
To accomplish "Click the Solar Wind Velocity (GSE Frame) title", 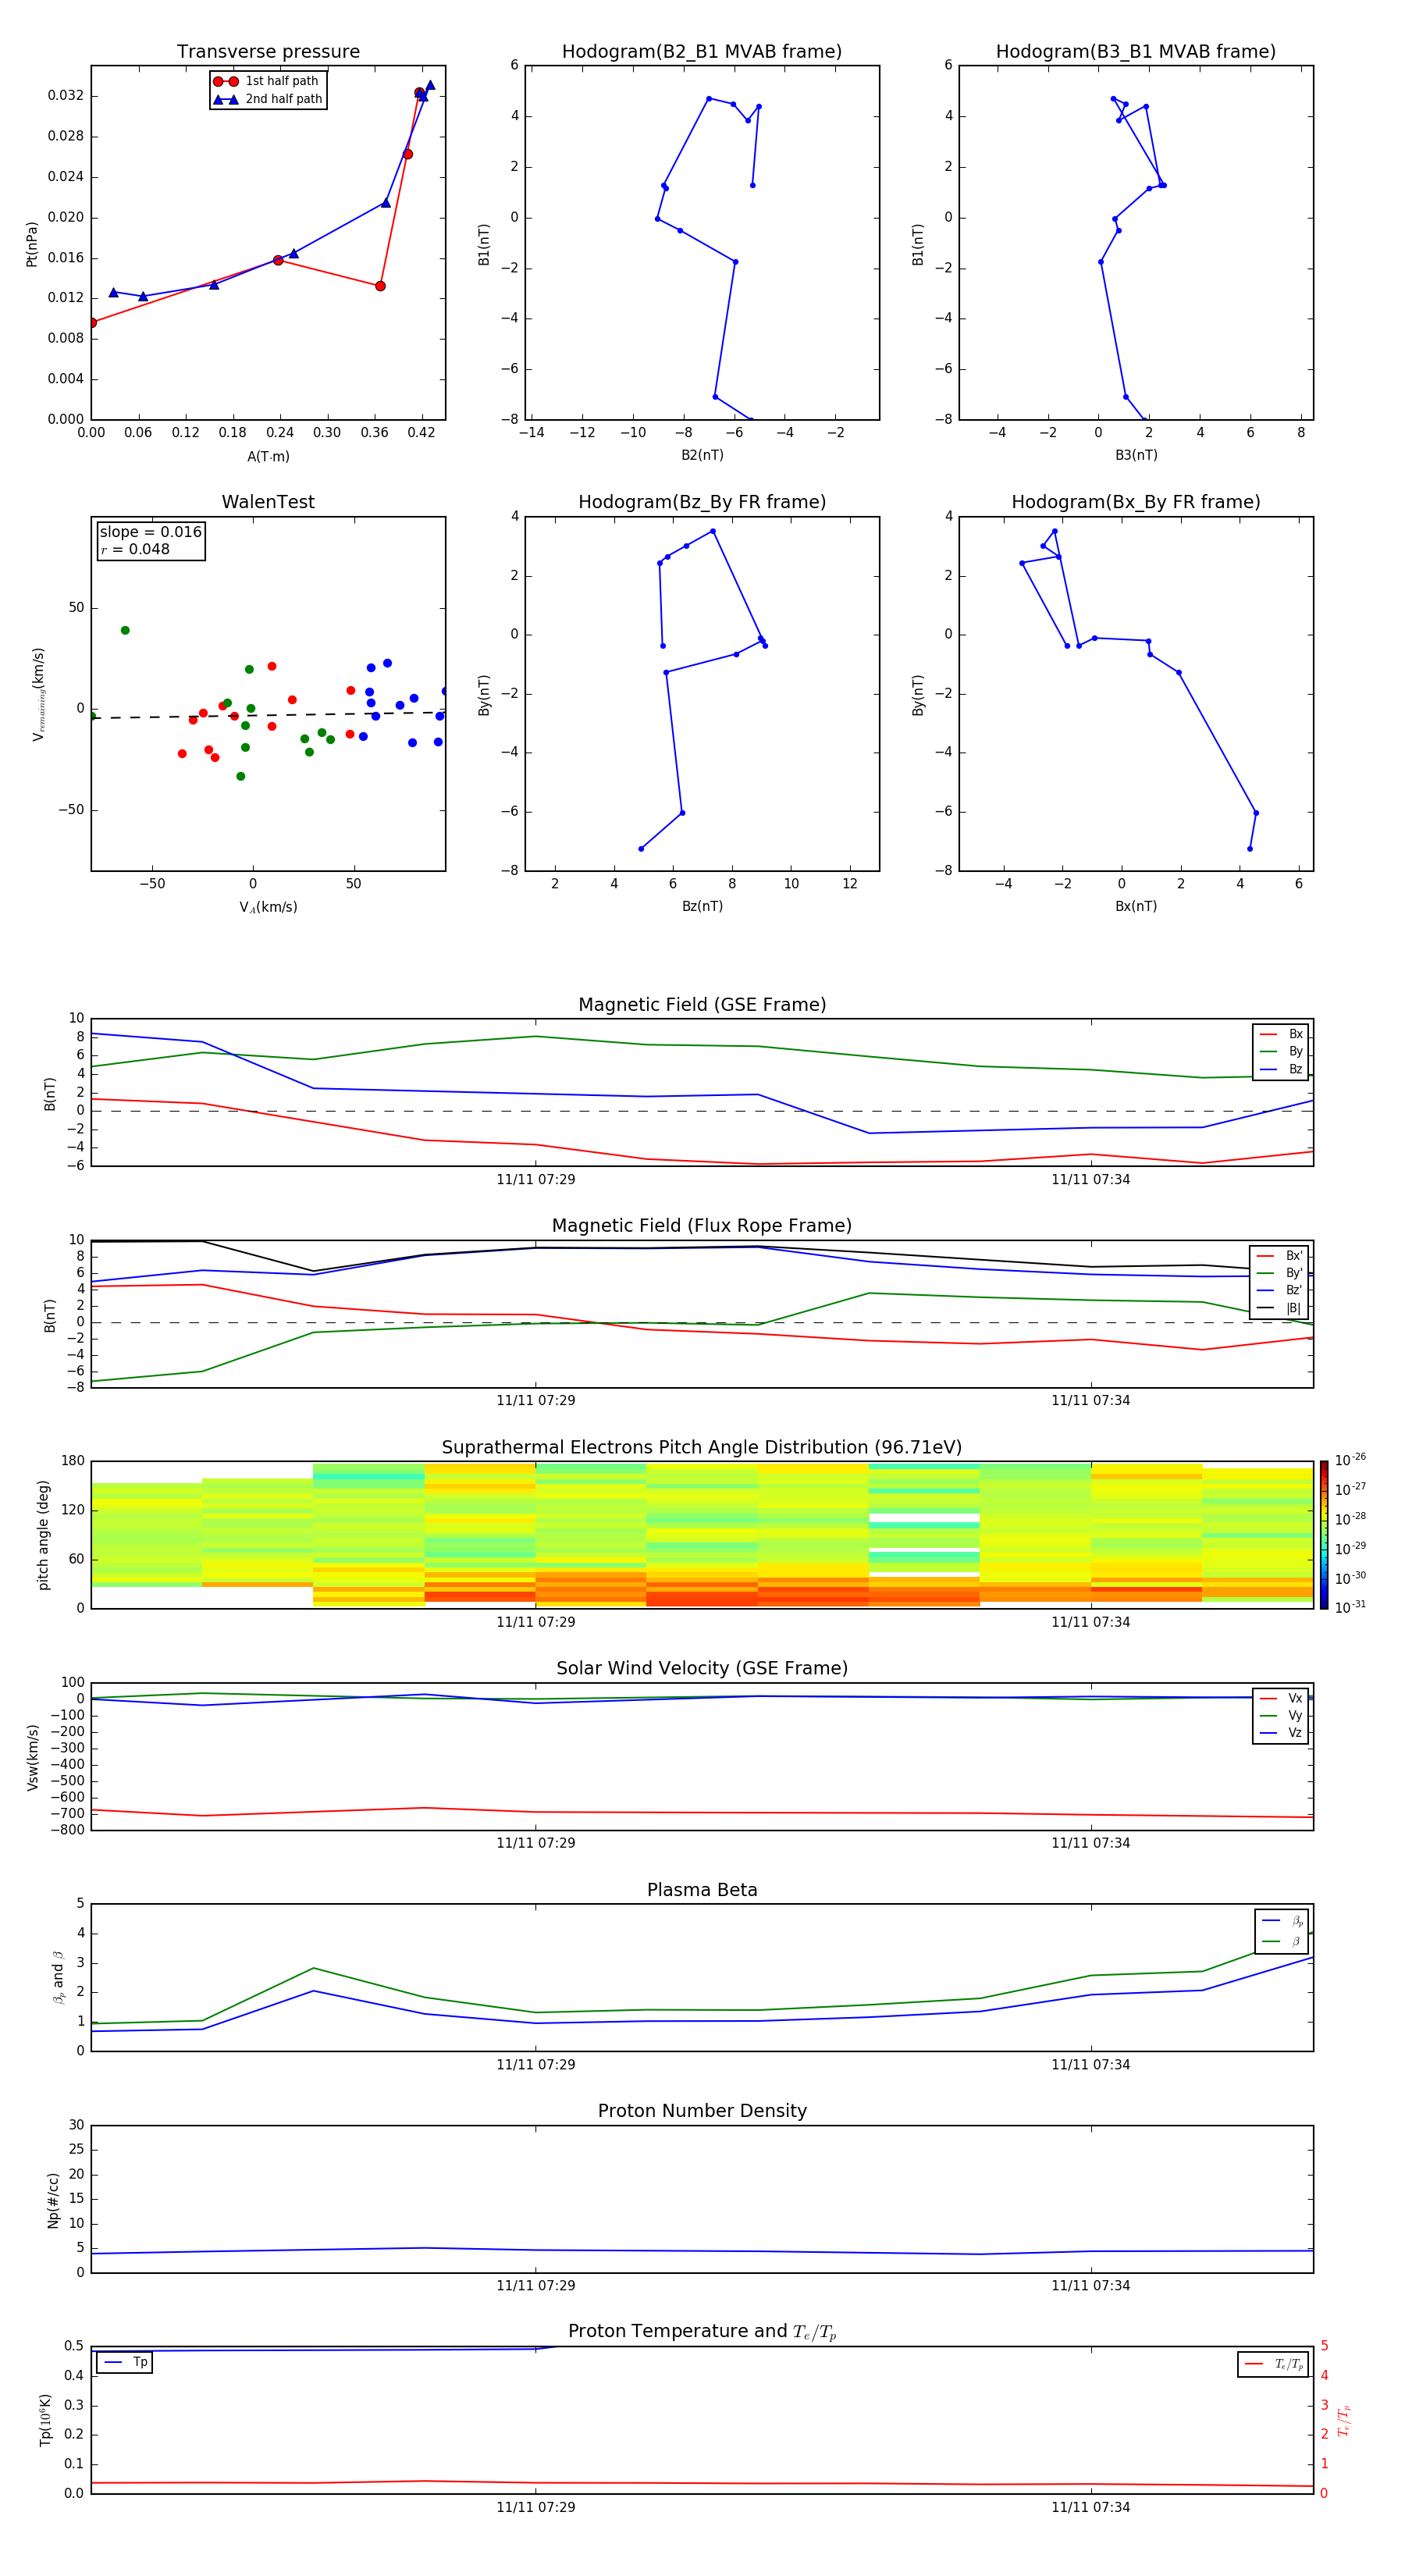I will pyautogui.click(x=702, y=1668).
